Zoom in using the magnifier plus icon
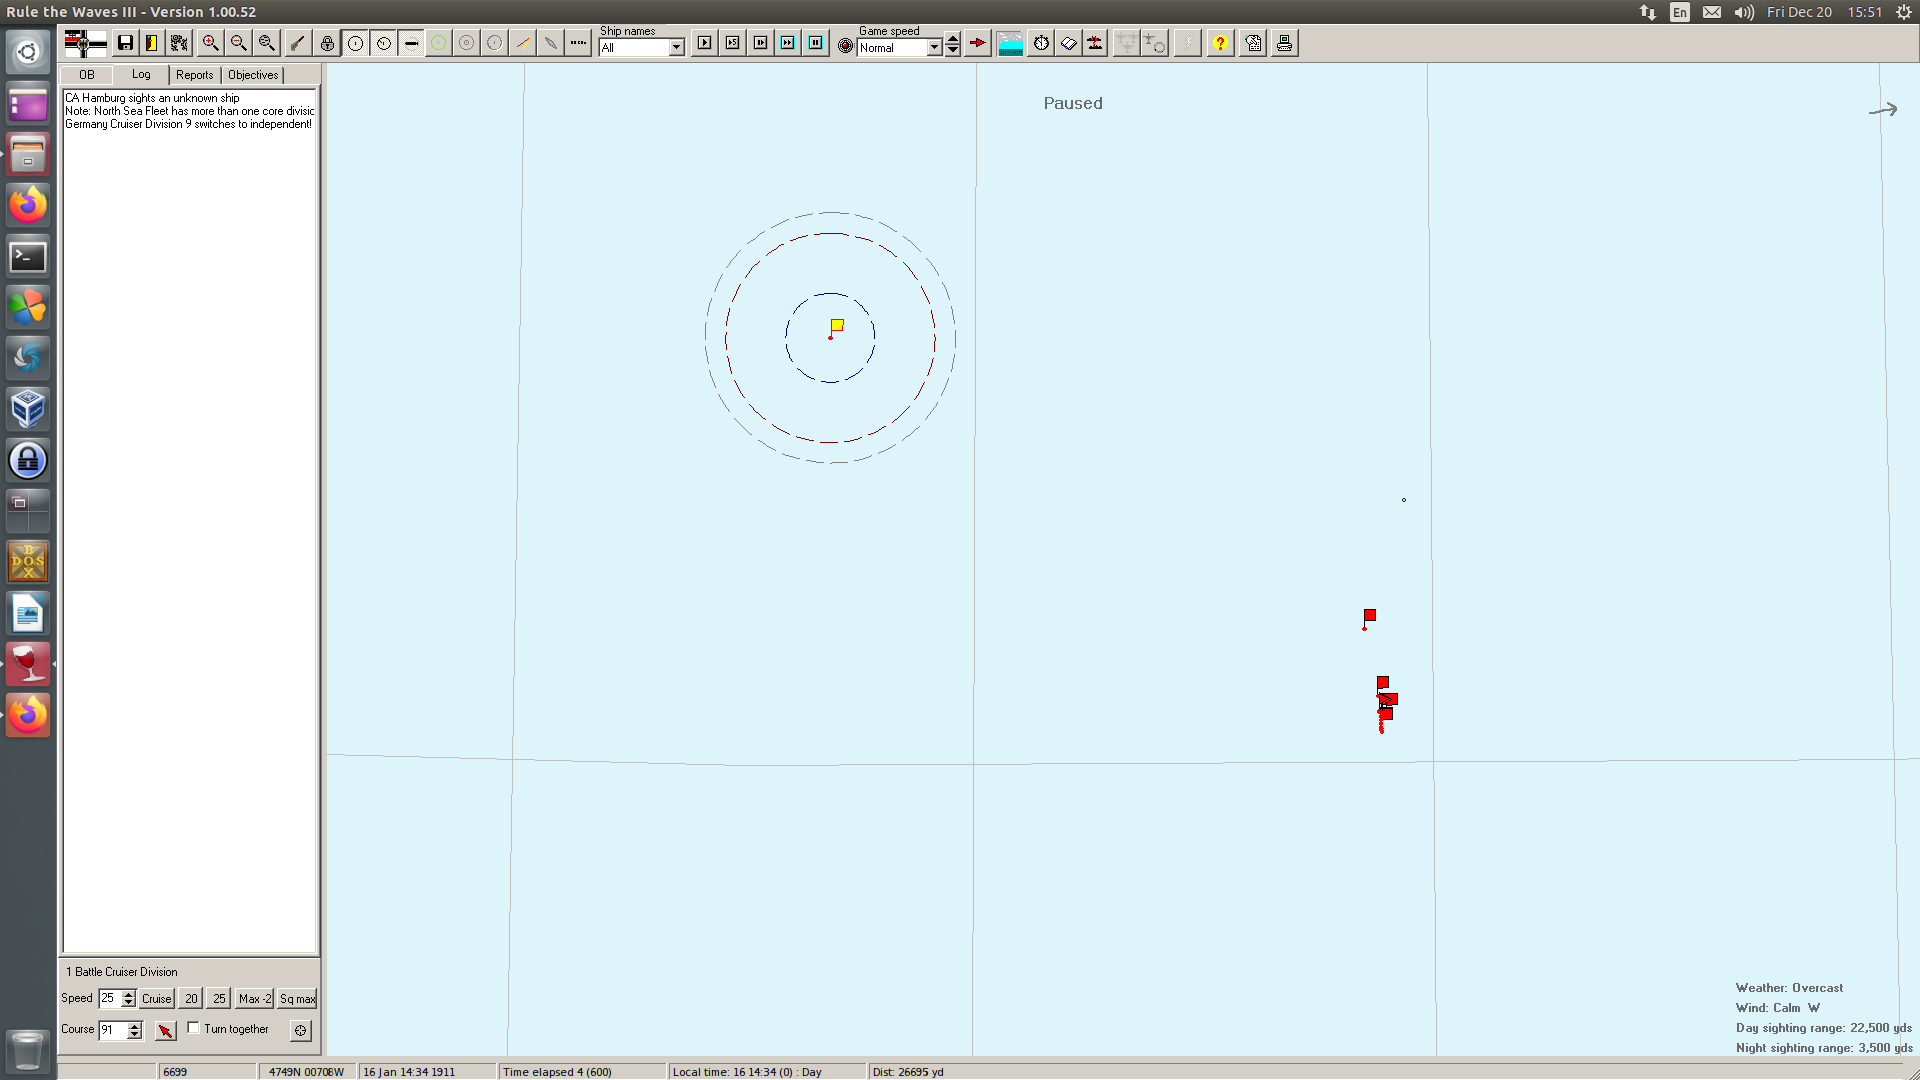Screen dimensions: 1920x1080 (x=210, y=43)
